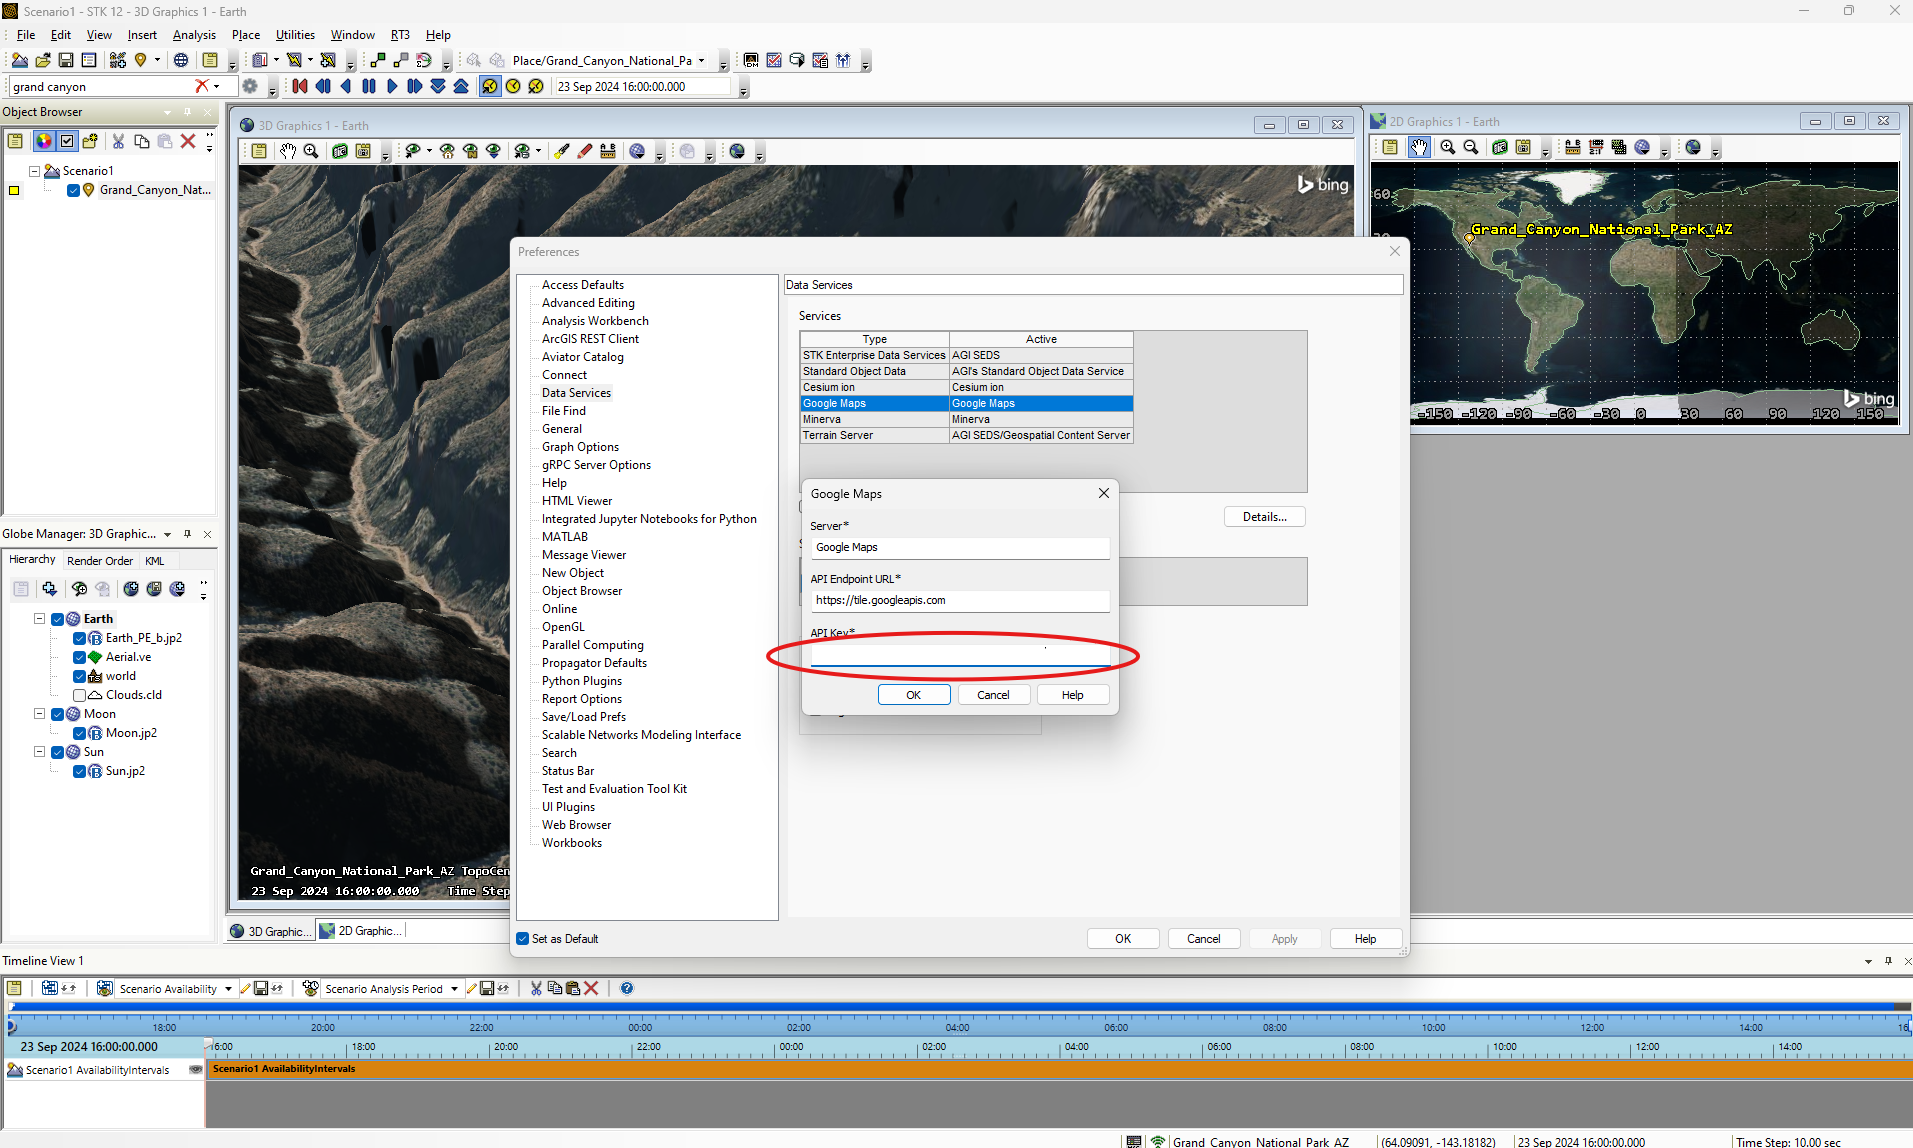1913x1148 pixels.
Task: Disable the Aerial.ve layer checkbox
Action: pyautogui.click(x=79, y=657)
